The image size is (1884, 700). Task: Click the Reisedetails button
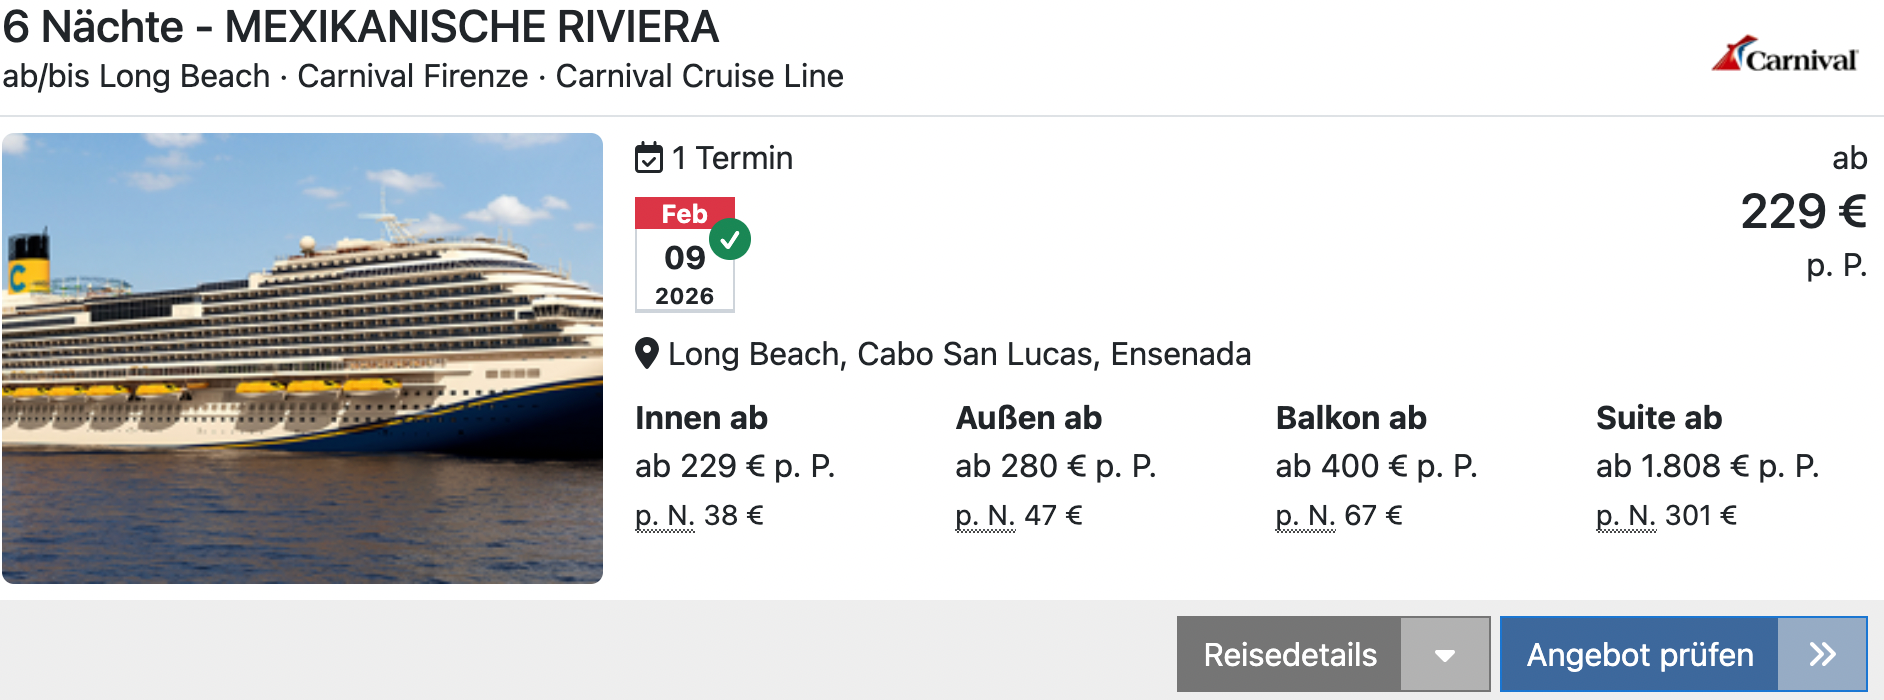[1289, 655]
